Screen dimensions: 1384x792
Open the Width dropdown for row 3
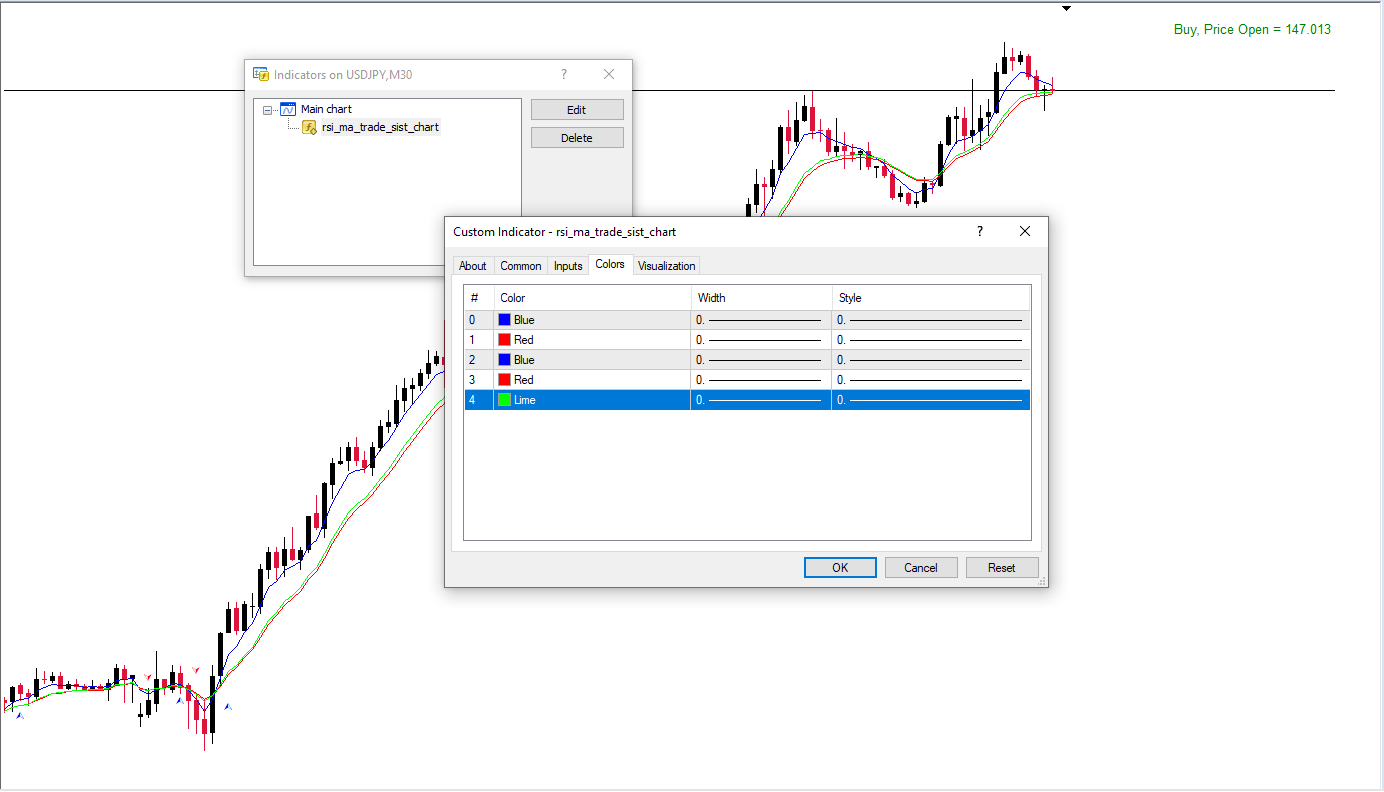(760, 380)
